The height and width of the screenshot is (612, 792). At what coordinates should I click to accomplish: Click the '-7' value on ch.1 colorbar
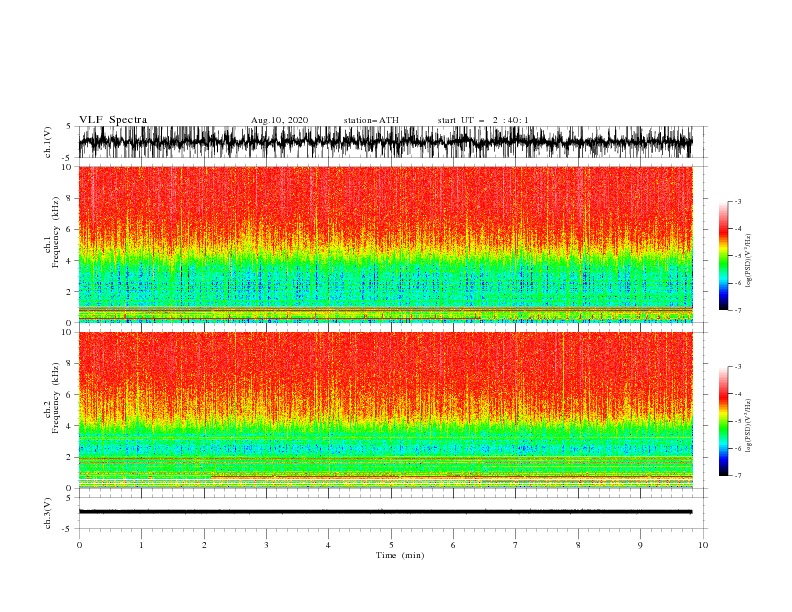[x=737, y=310]
